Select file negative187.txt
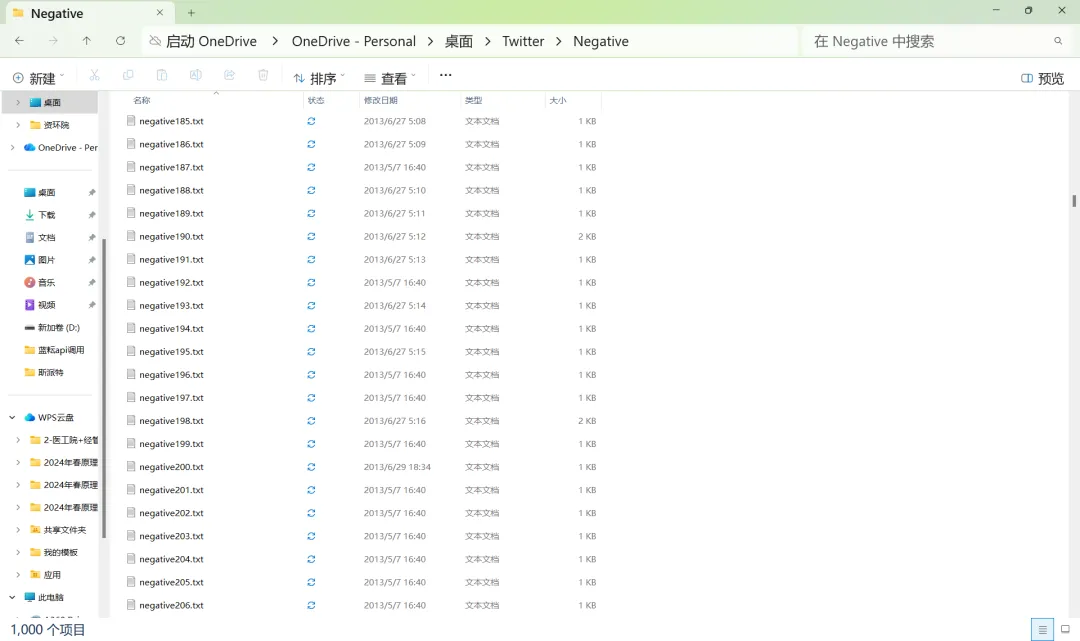 click(x=171, y=167)
